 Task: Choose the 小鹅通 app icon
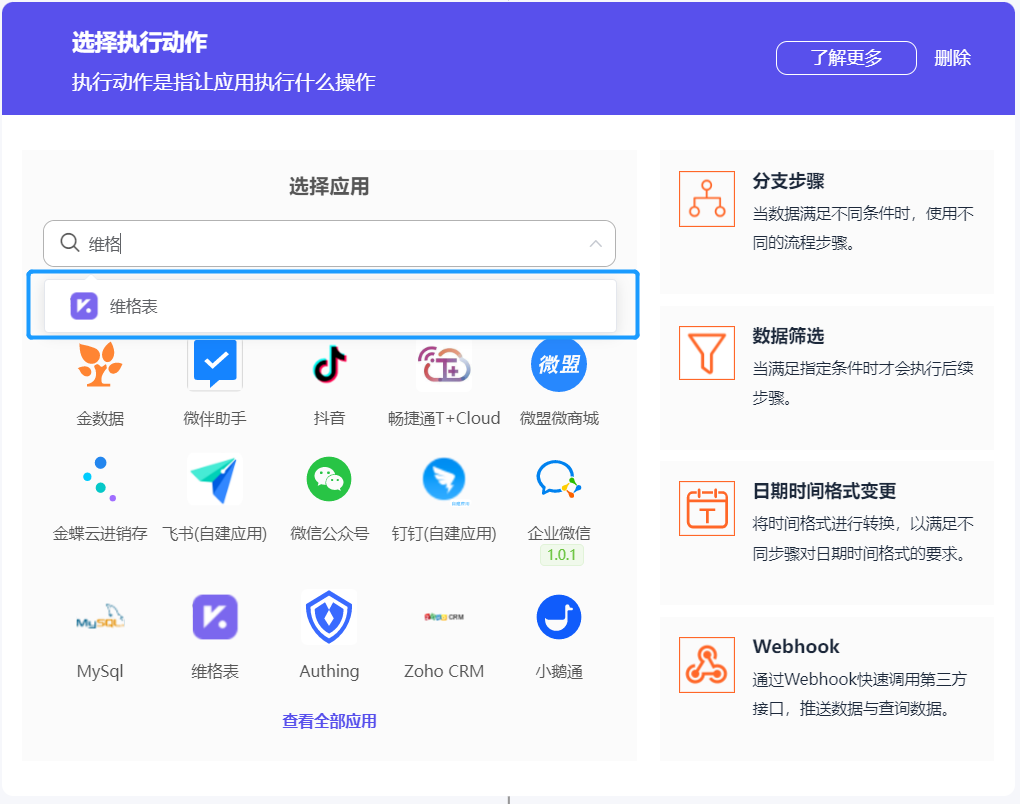tap(559, 617)
